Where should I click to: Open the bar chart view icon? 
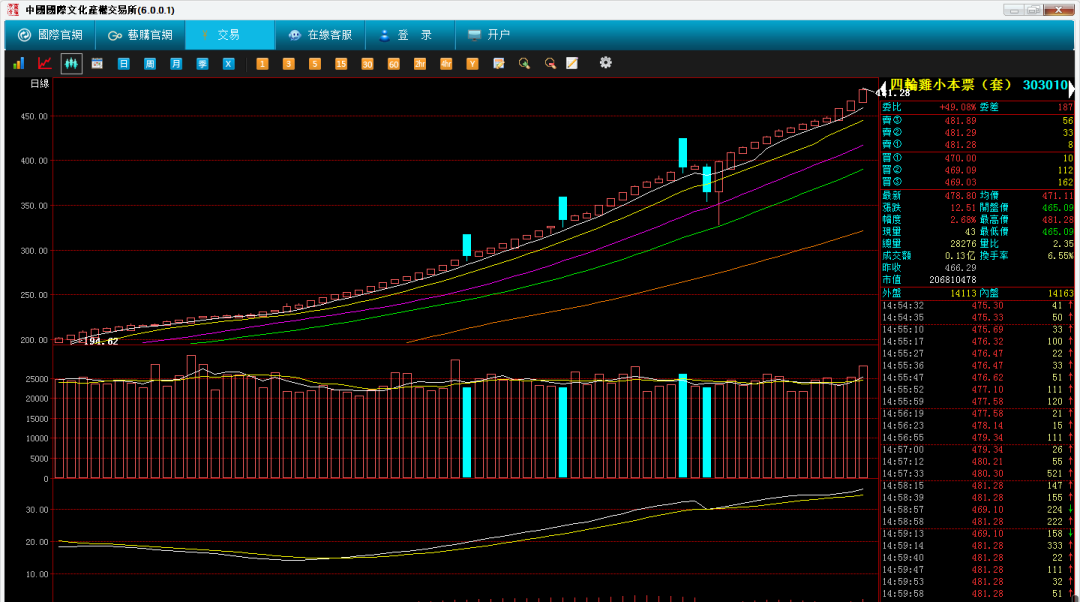pyautogui.click(x=19, y=63)
